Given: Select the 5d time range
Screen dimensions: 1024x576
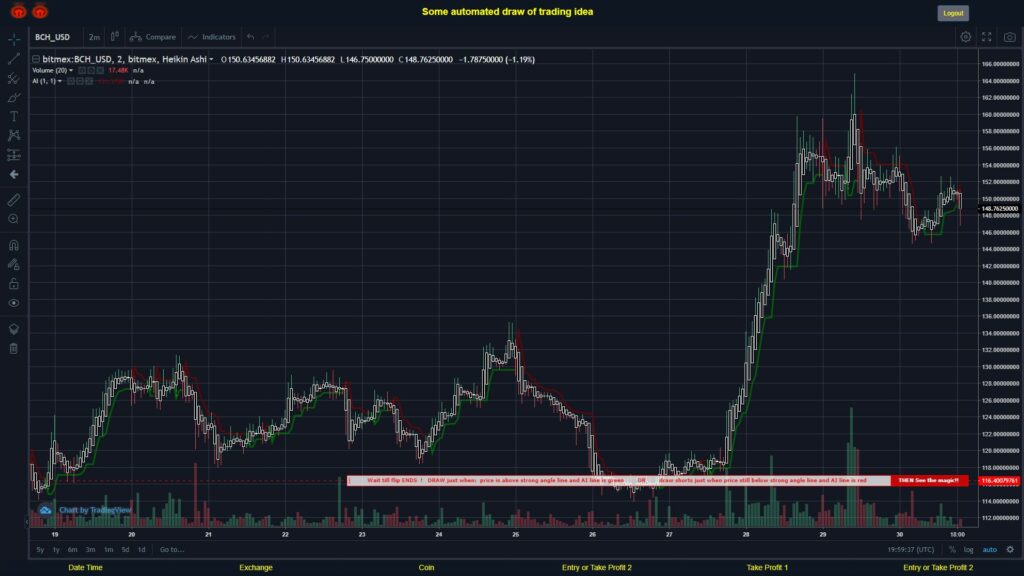Looking at the screenshot, I should click(125, 550).
